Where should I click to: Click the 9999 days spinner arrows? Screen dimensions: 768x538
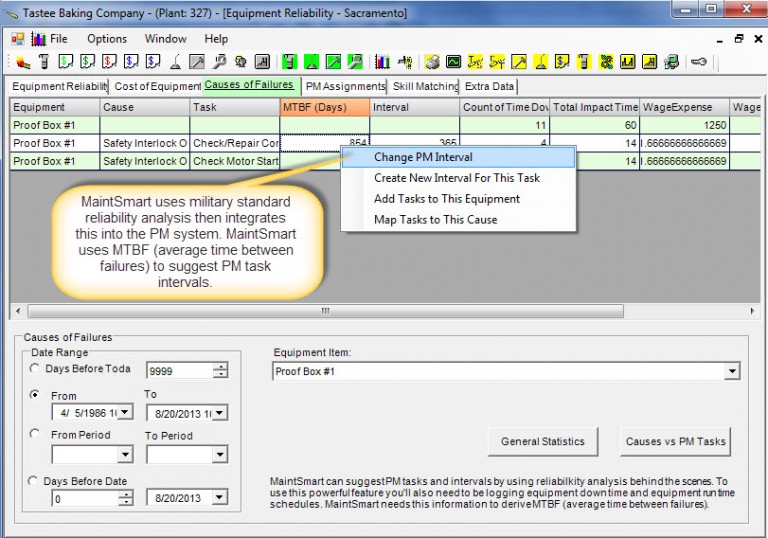(220, 370)
